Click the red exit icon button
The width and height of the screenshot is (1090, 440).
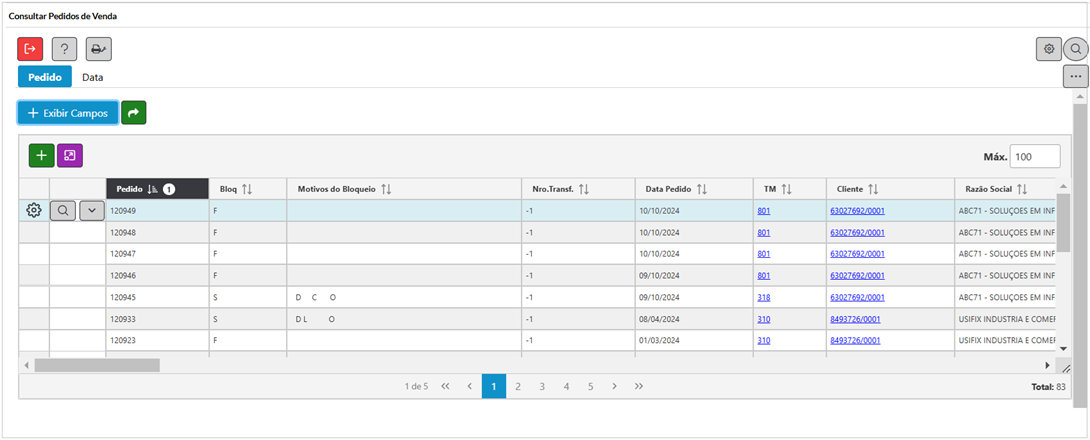[30, 48]
